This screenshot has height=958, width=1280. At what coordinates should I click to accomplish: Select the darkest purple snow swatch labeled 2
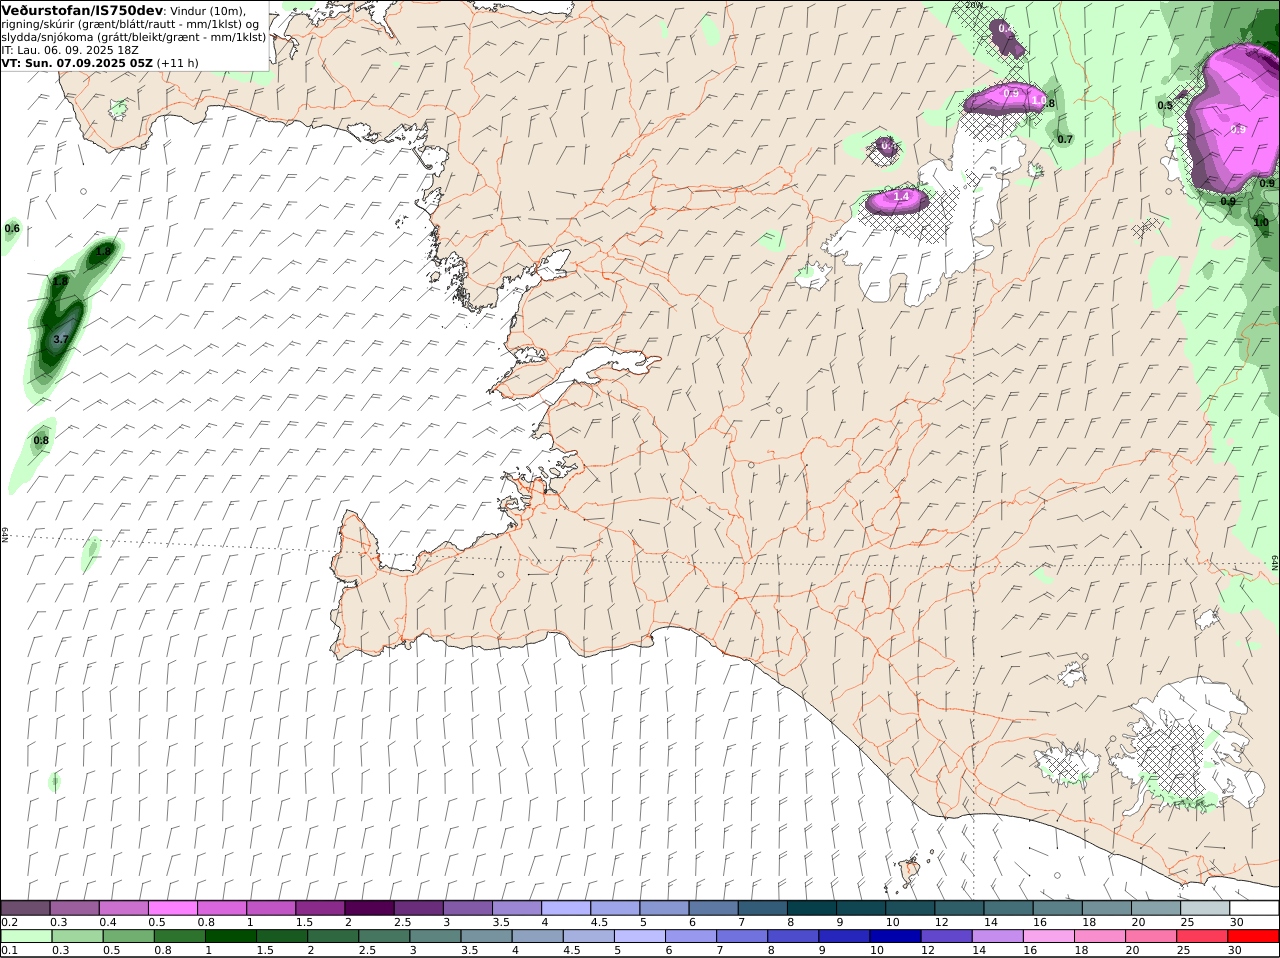click(x=369, y=908)
